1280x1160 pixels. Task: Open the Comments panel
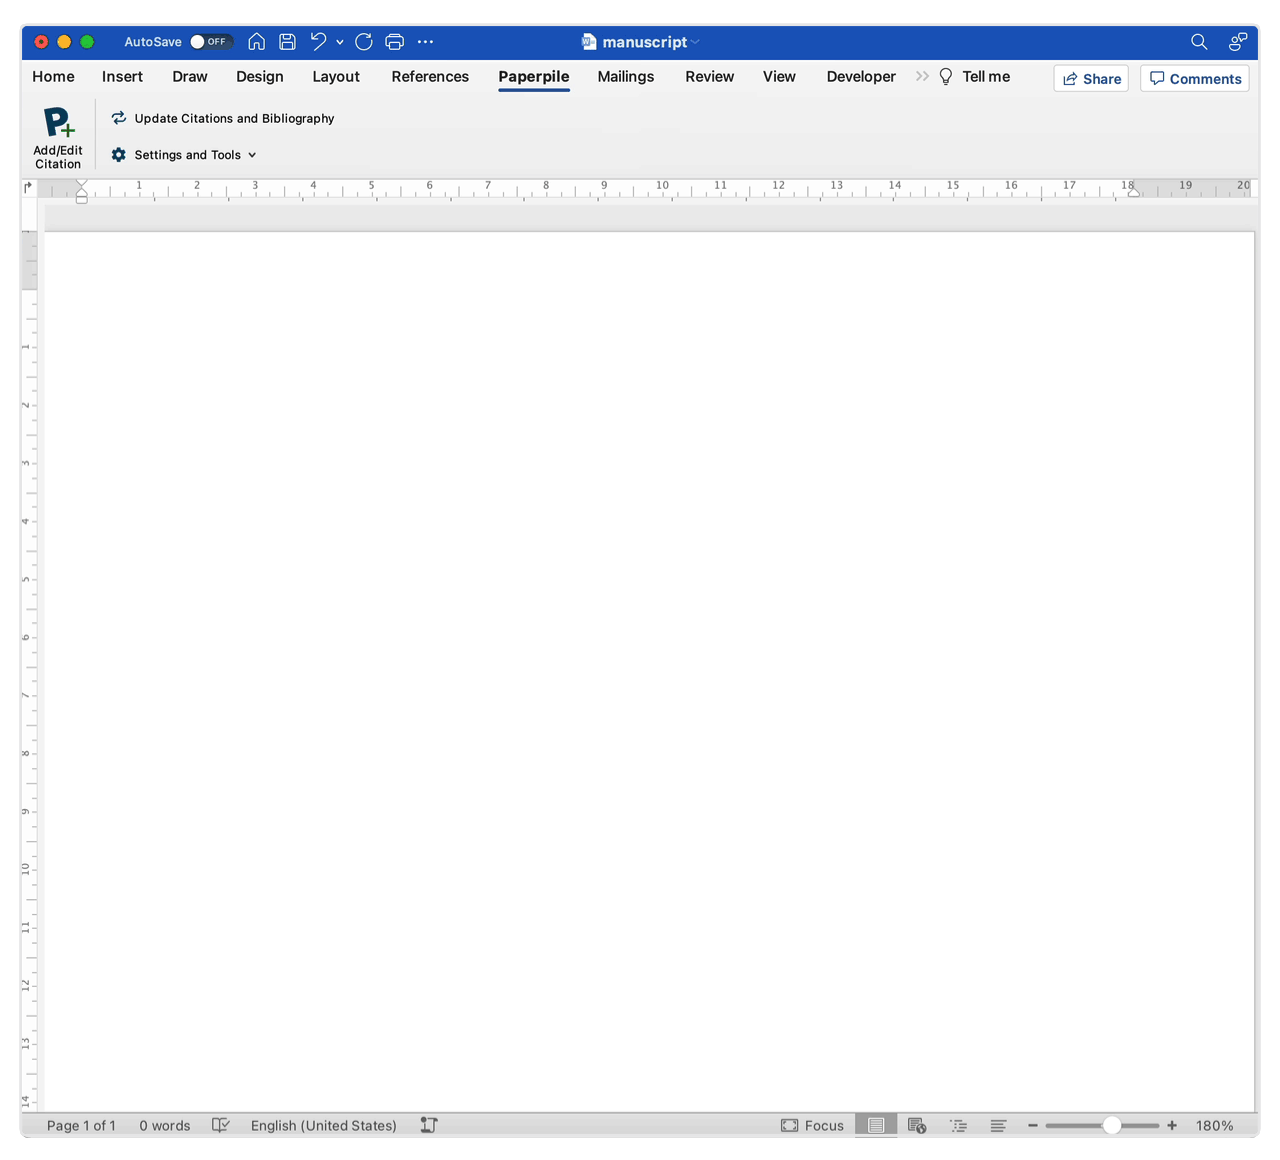coord(1194,78)
